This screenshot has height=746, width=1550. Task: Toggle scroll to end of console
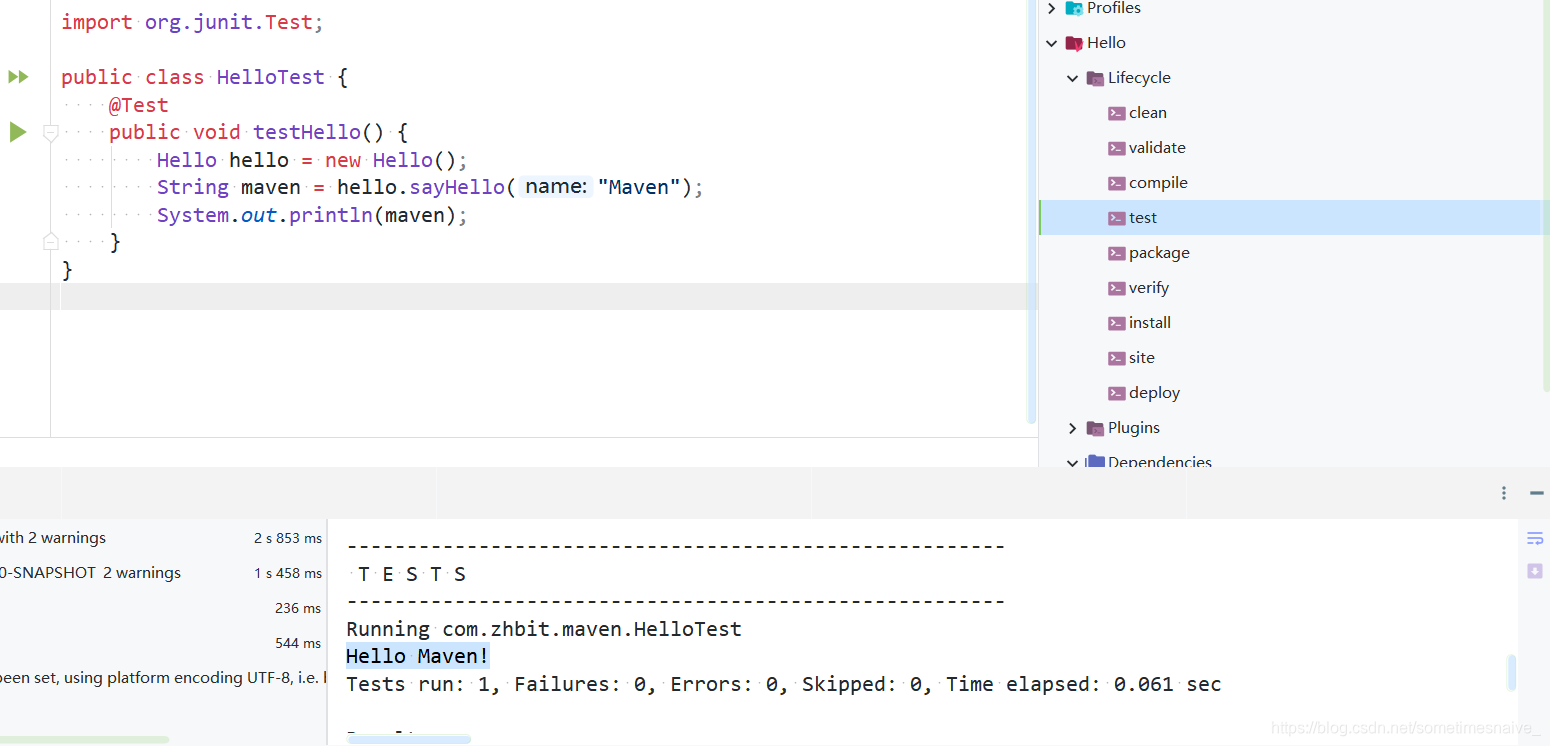(1535, 571)
